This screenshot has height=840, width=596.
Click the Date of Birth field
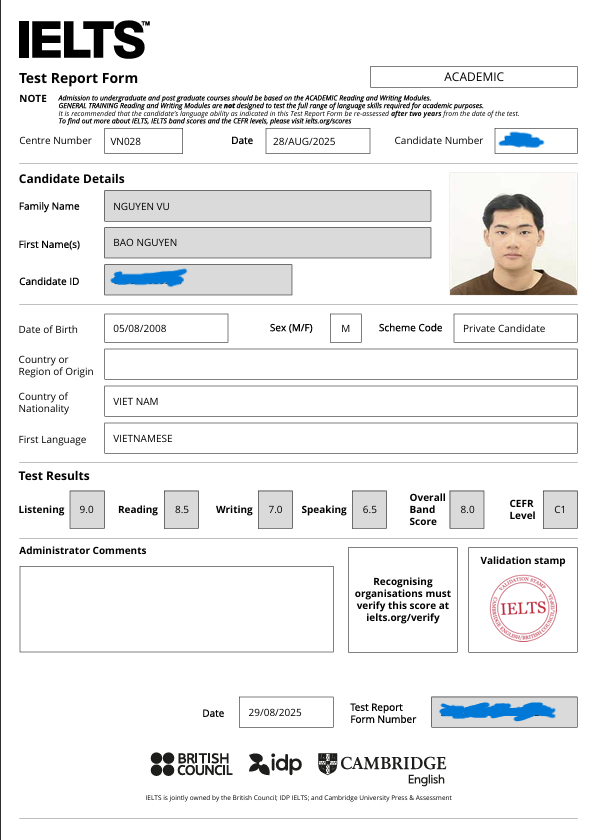[166, 328]
